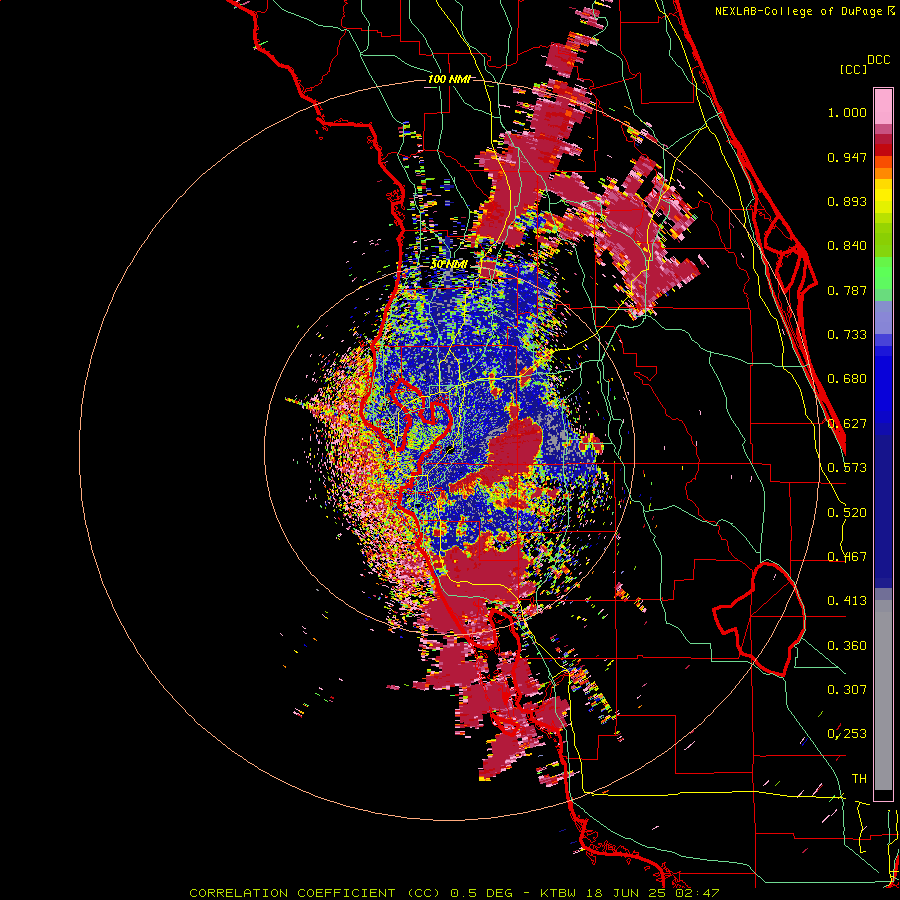The height and width of the screenshot is (900, 900).
Task: Select the 0.573 colorbar value
Action: (x=847, y=468)
